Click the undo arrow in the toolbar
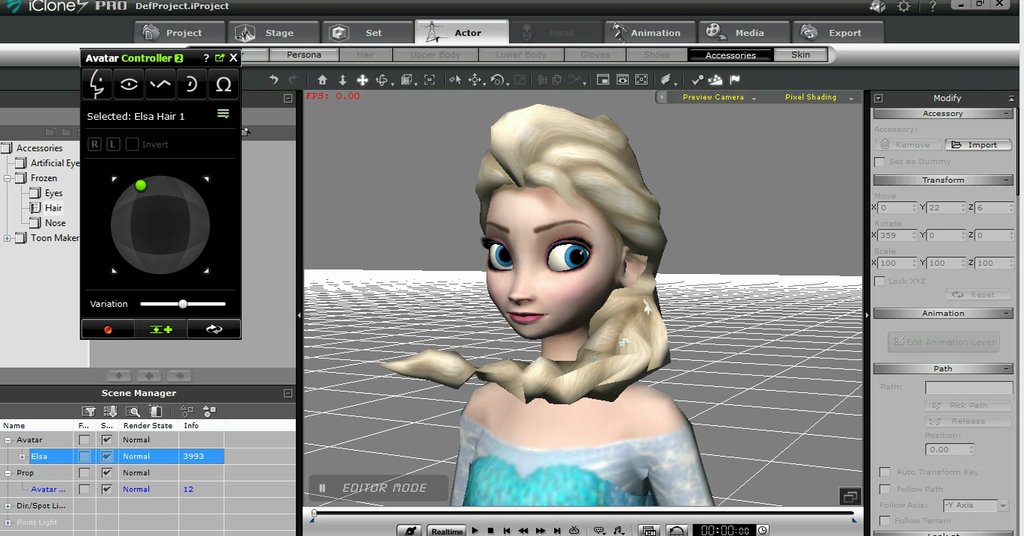1024x536 pixels. pyautogui.click(x=273, y=79)
